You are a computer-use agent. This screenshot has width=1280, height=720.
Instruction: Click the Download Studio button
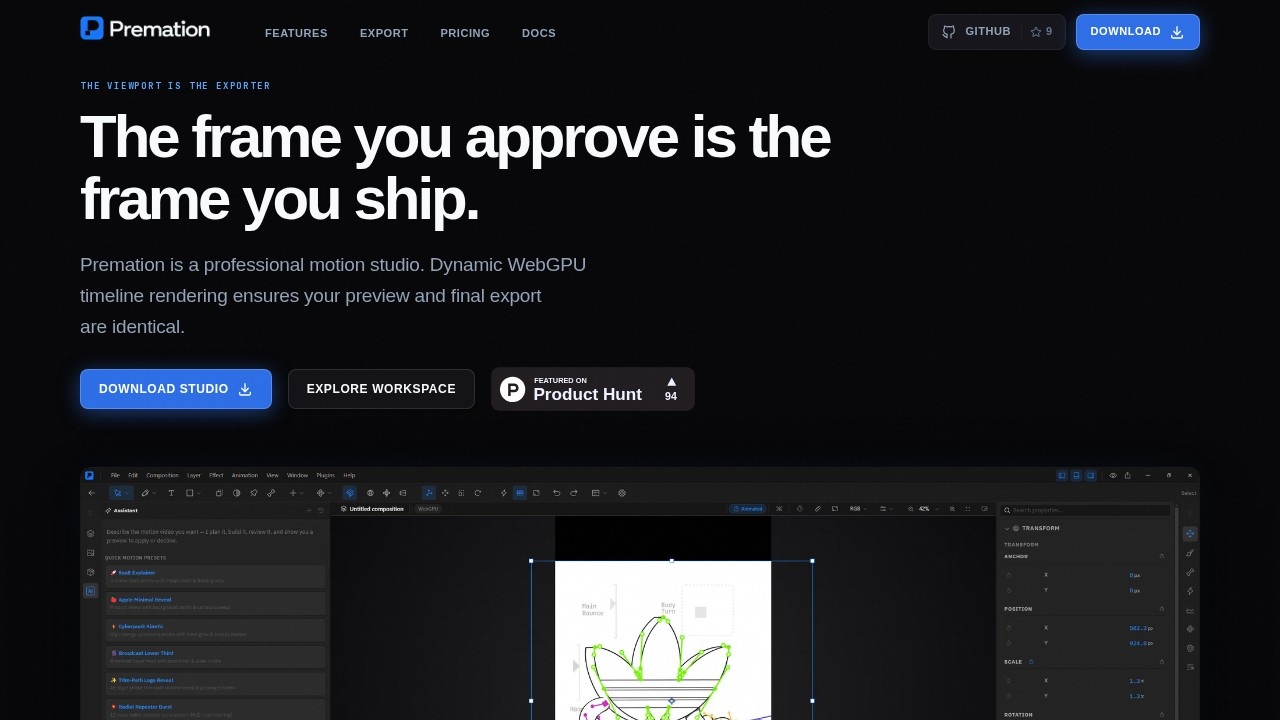176,389
